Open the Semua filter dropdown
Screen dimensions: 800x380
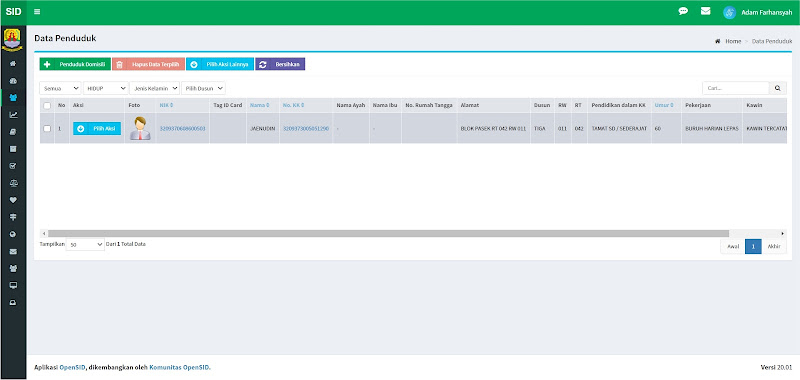tap(60, 88)
